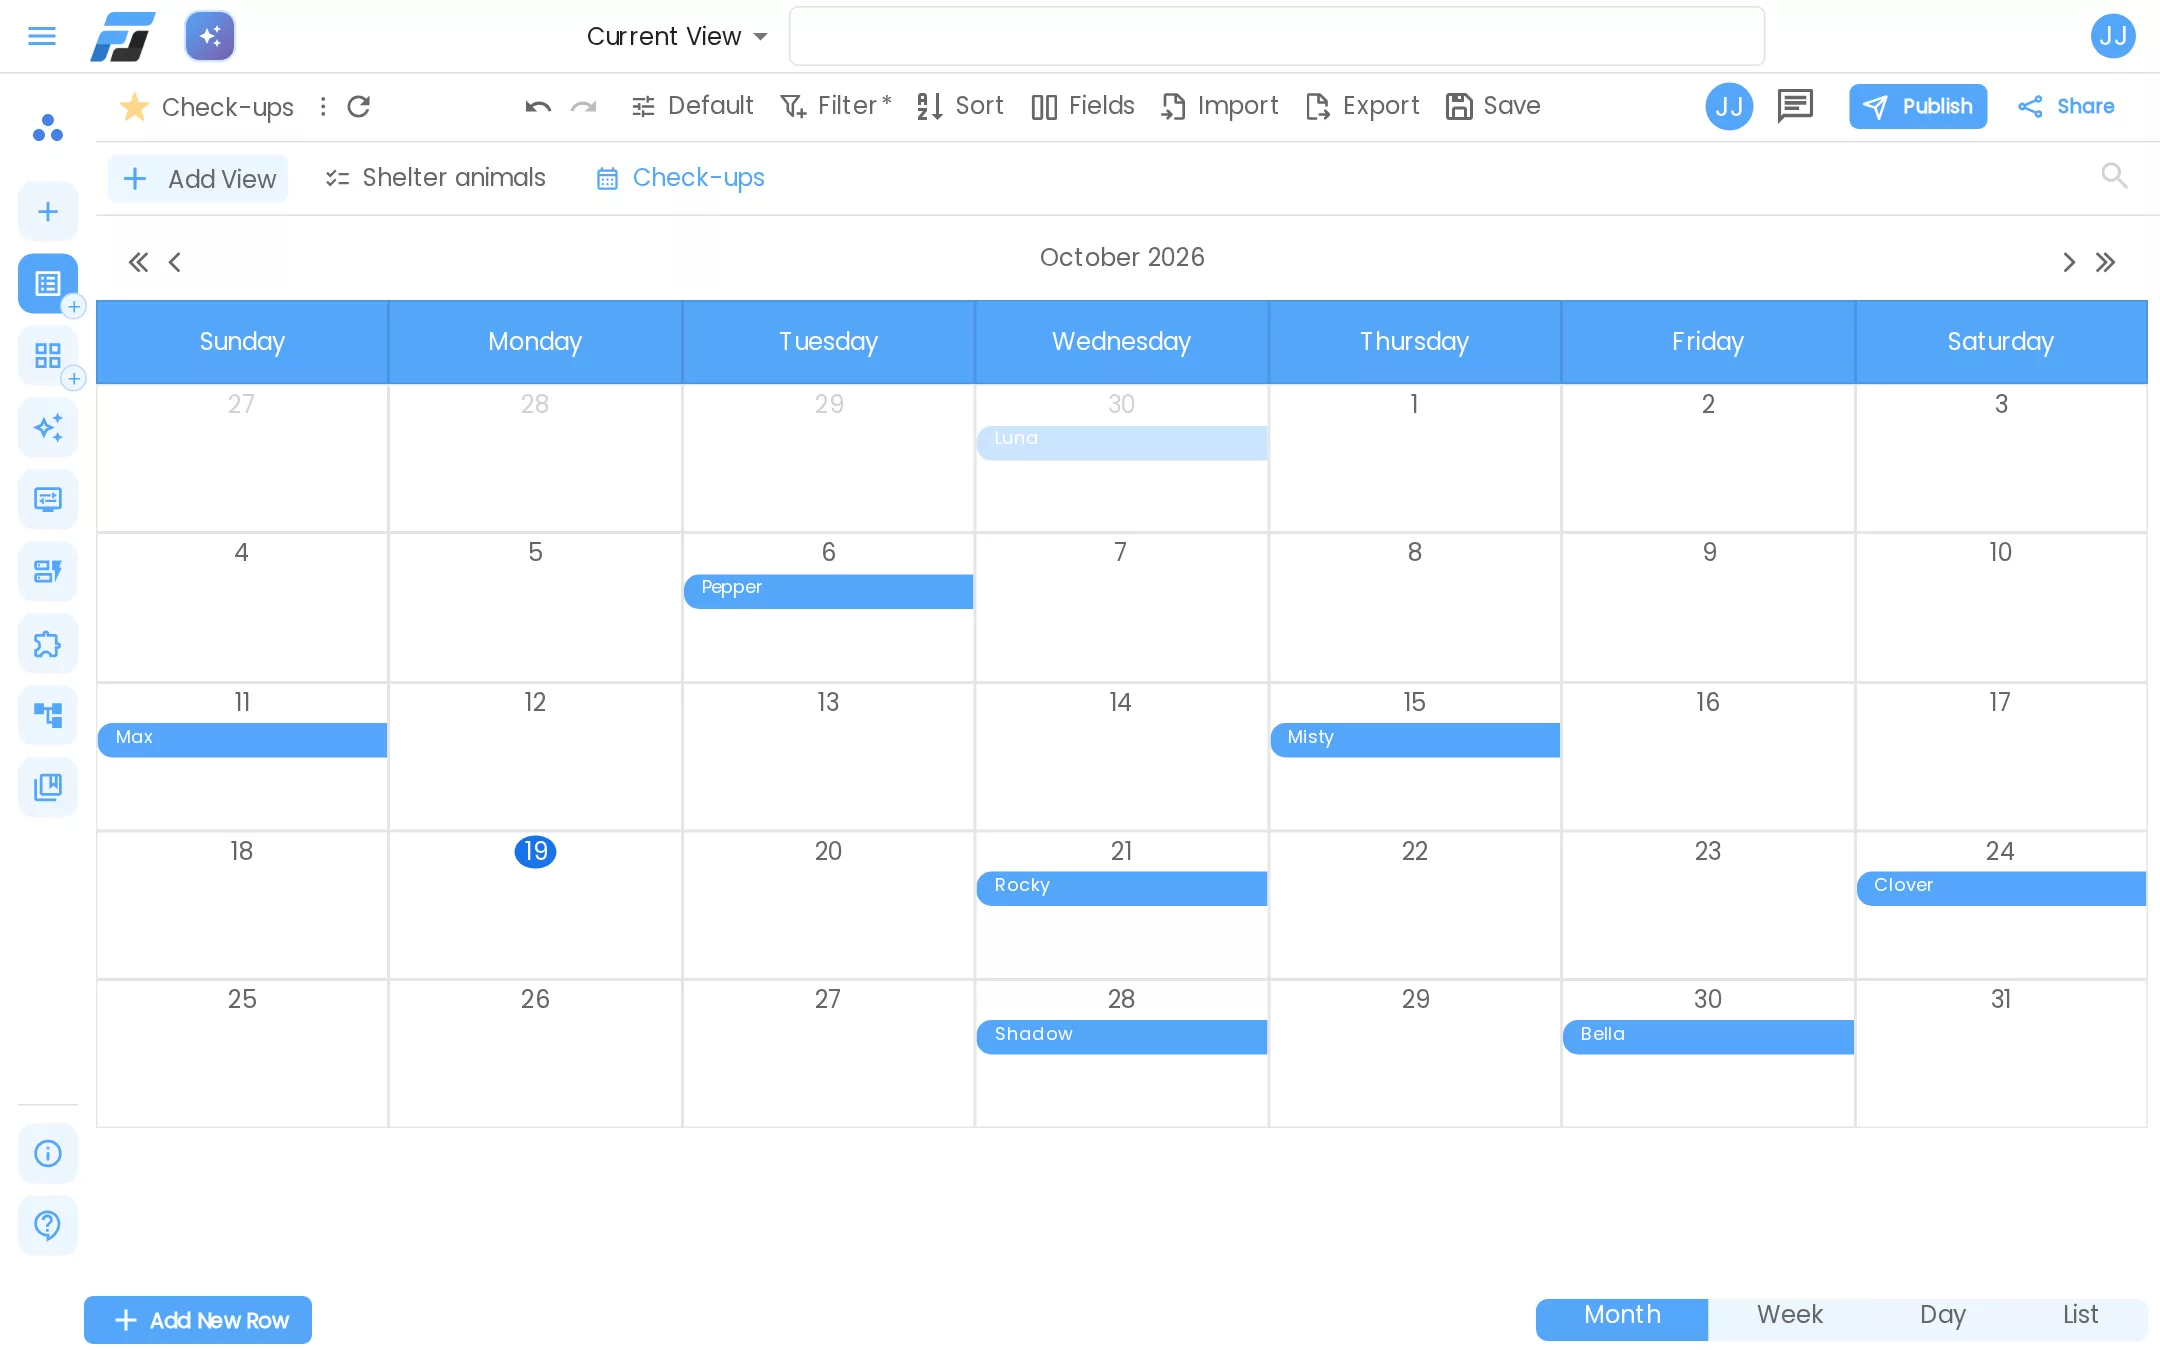
Task: Open the sidebar help question icon
Action: tap(48, 1226)
